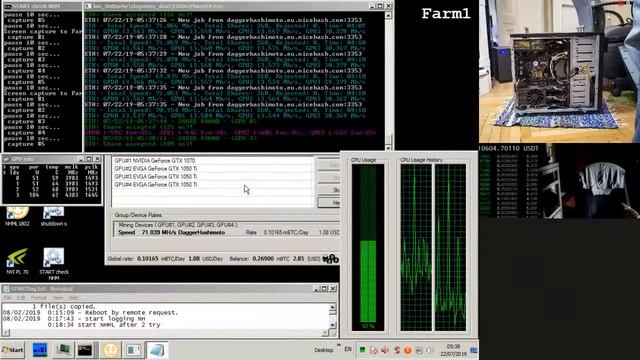Click the computer case webcam view

coord(560,71)
